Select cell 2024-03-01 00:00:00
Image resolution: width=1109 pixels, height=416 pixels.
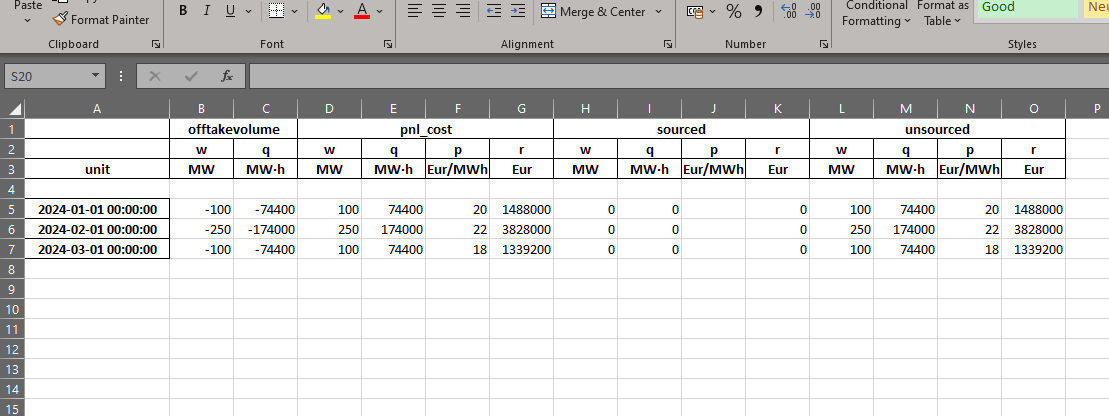pyautogui.click(x=97, y=249)
